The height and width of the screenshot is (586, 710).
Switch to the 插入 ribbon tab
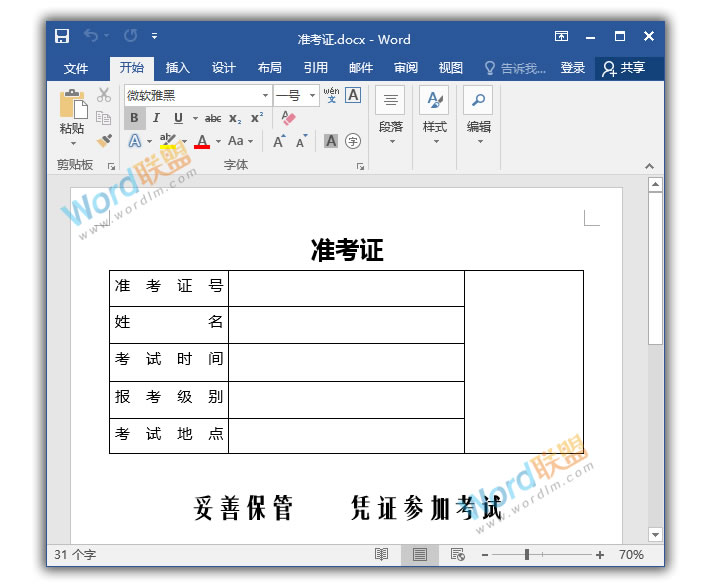(177, 68)
